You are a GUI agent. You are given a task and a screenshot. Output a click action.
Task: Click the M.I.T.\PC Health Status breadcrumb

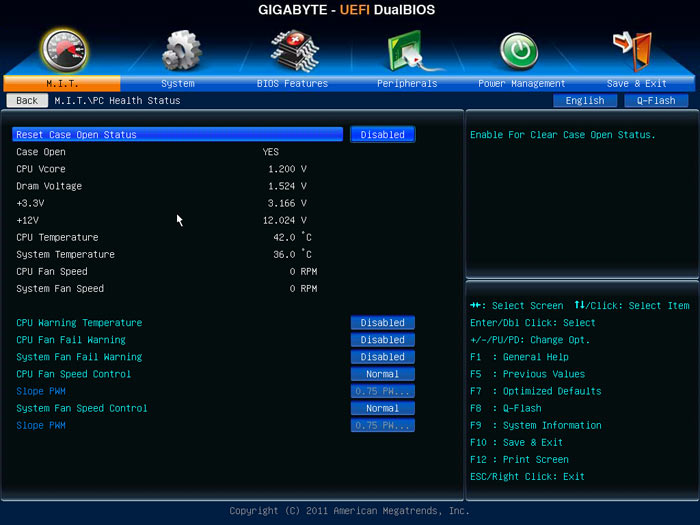117,100
